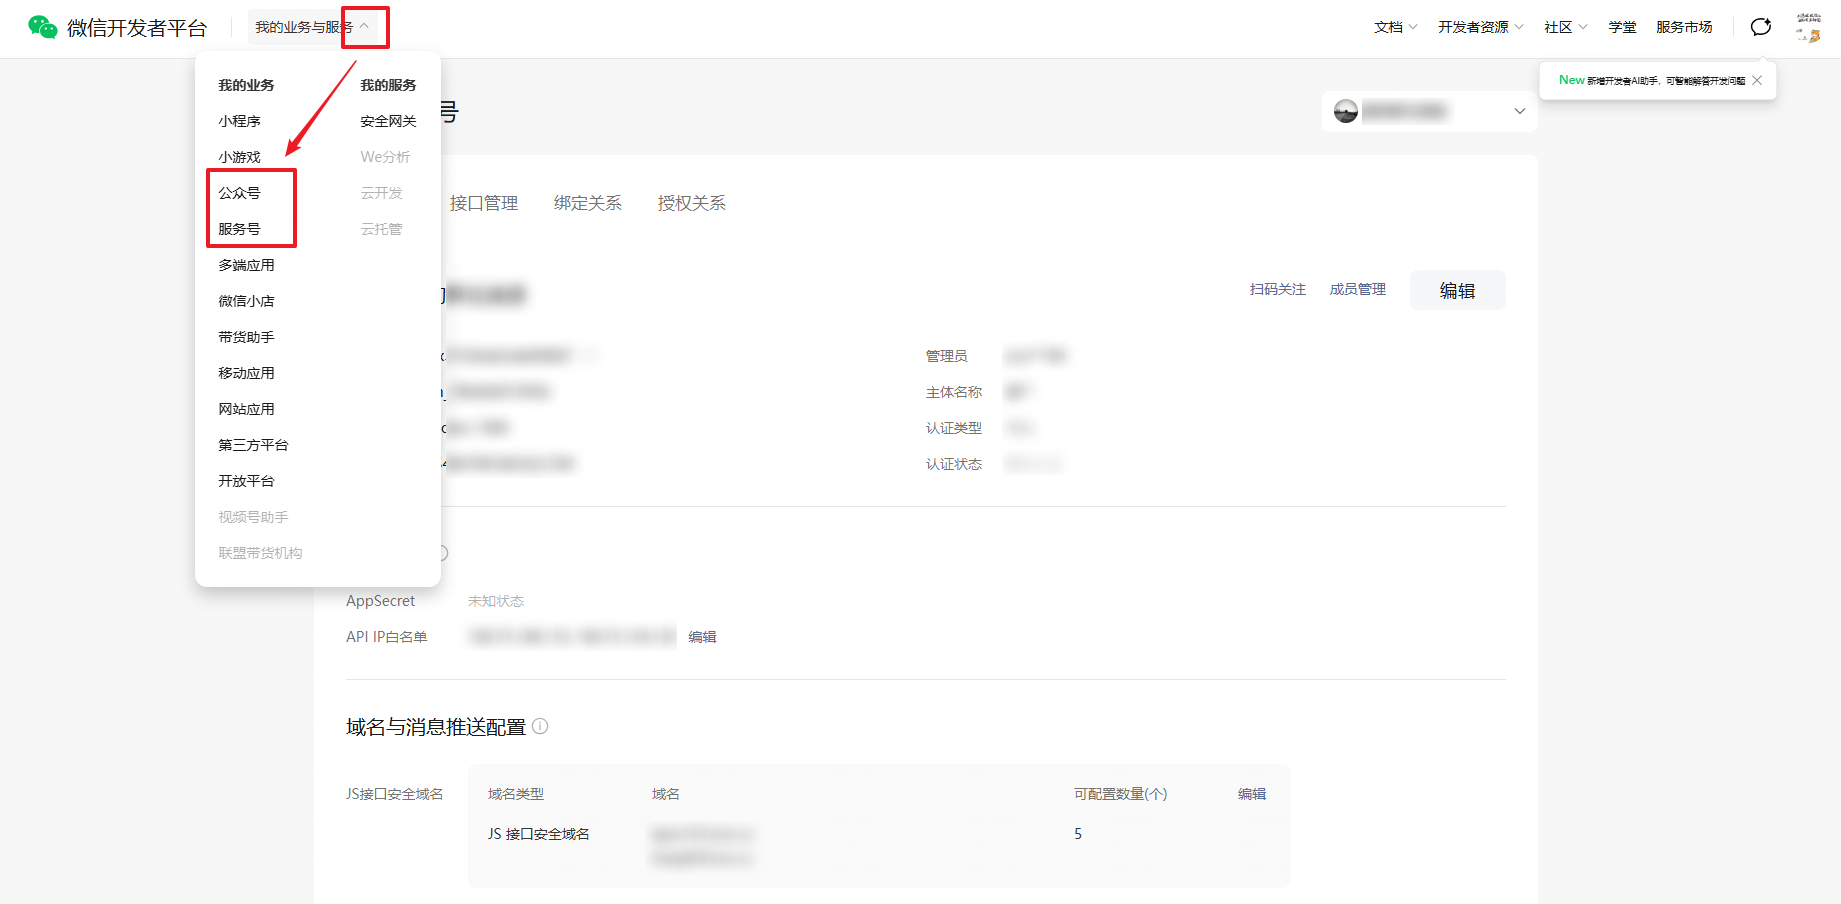Open the 成员管理 link
The image size is (1841, 904).
pos(1357,289)
